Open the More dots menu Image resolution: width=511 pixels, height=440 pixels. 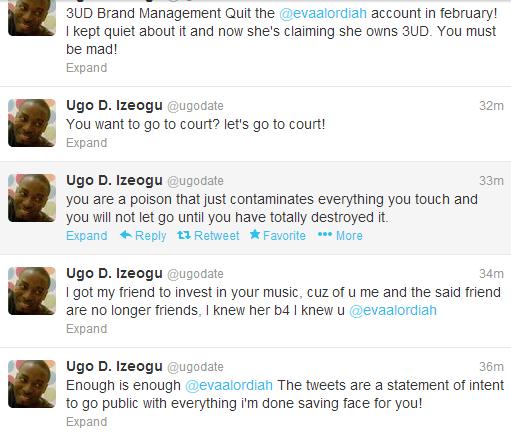pyautogui.click(x=325, y=235)
